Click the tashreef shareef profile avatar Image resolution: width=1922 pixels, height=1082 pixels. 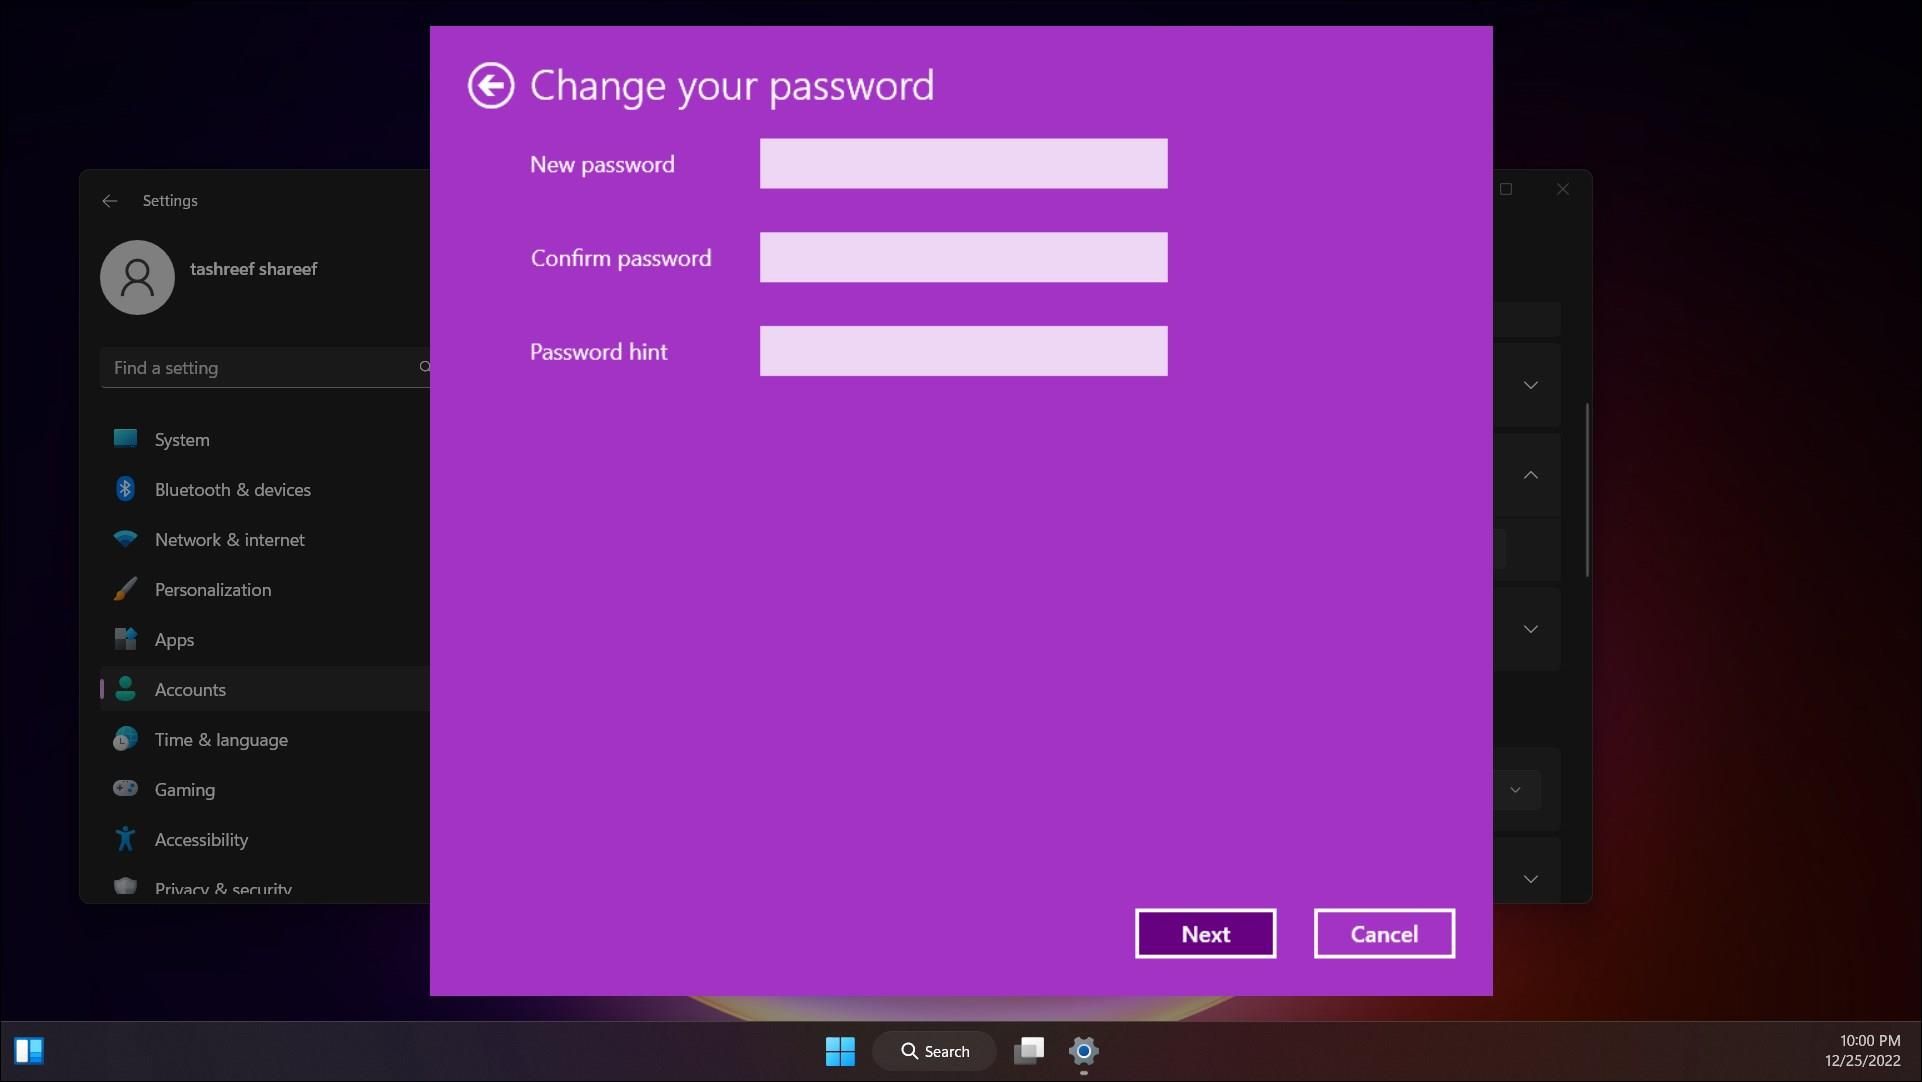pyautogui.click(x=137, y=277)
